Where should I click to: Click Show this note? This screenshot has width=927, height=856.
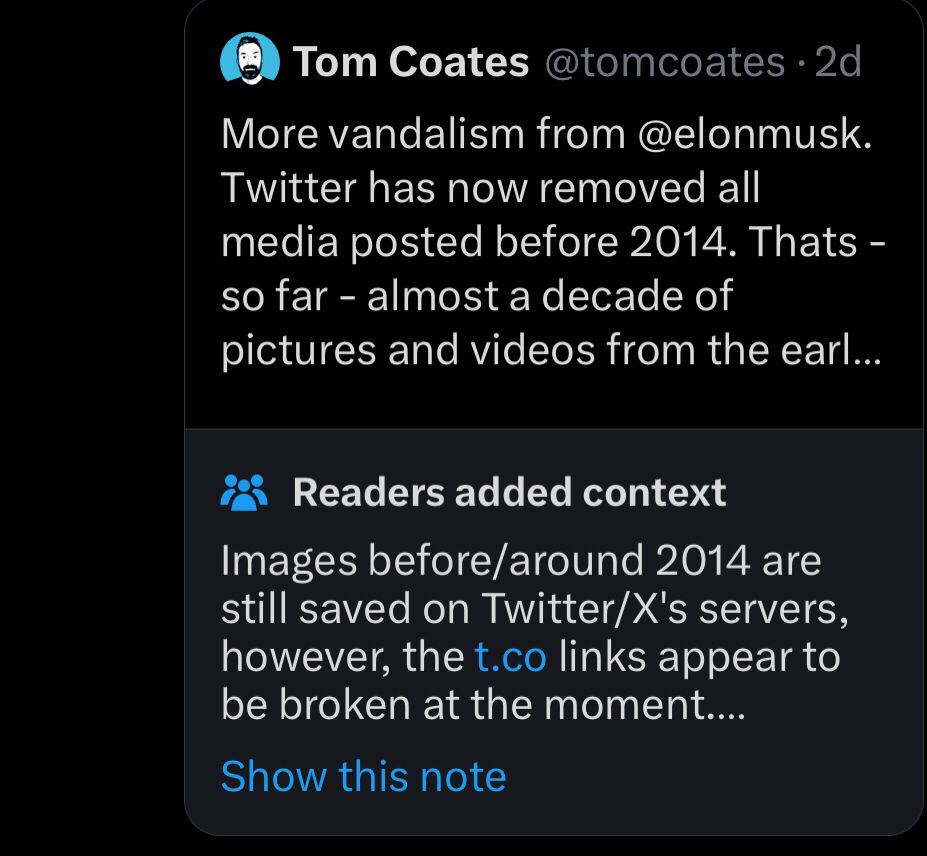pyautogui.click(x=363, y=776)
